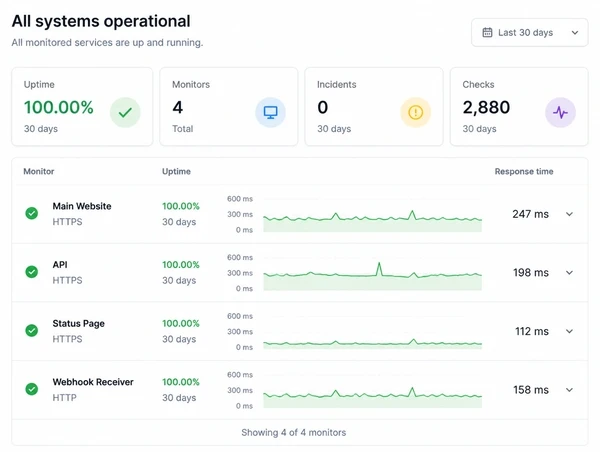This screenshot has height=452, width=600.
Task: Click Webhook Receiver's 100.00% uptime value
Action: pyautogui.click(x=181, y=382)
